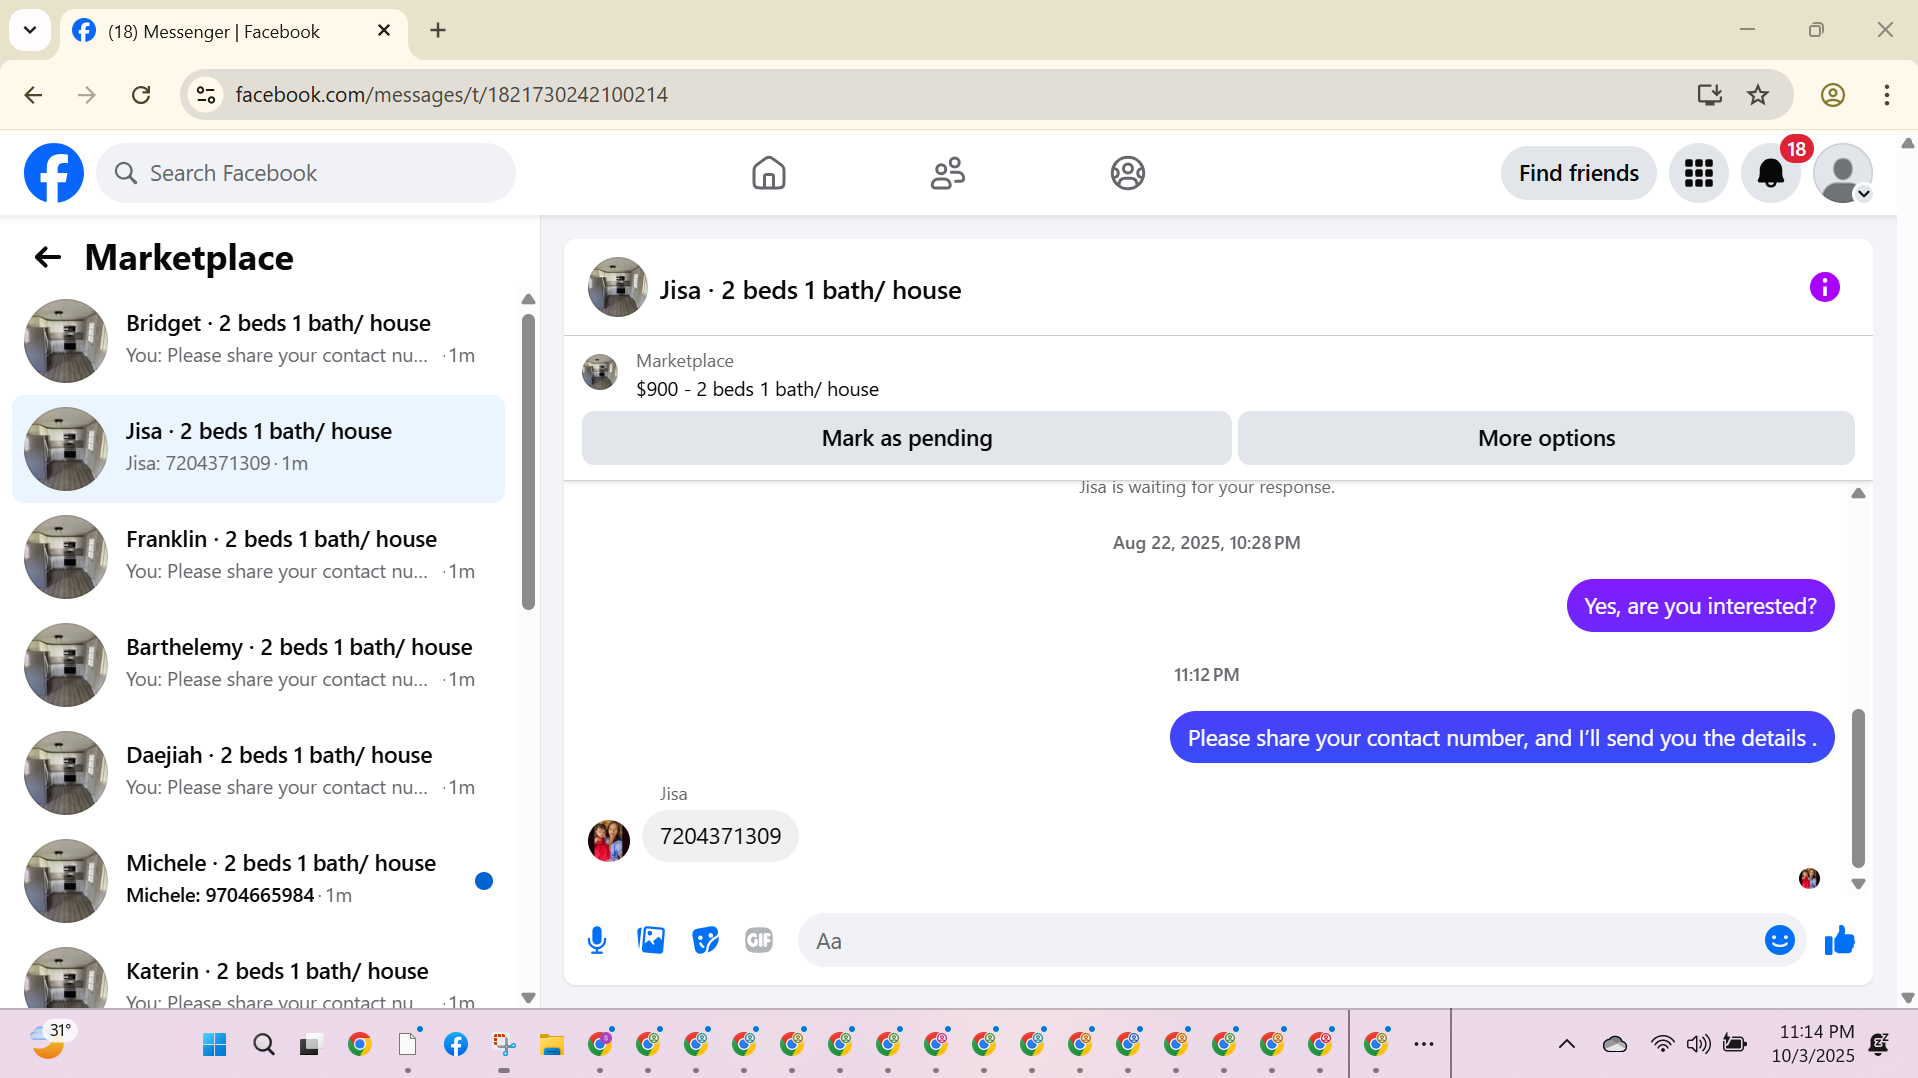Click Jisa's avatar beside the phone number
1918x1078 pixels.
pyautogui.click(x=608, y=840)
